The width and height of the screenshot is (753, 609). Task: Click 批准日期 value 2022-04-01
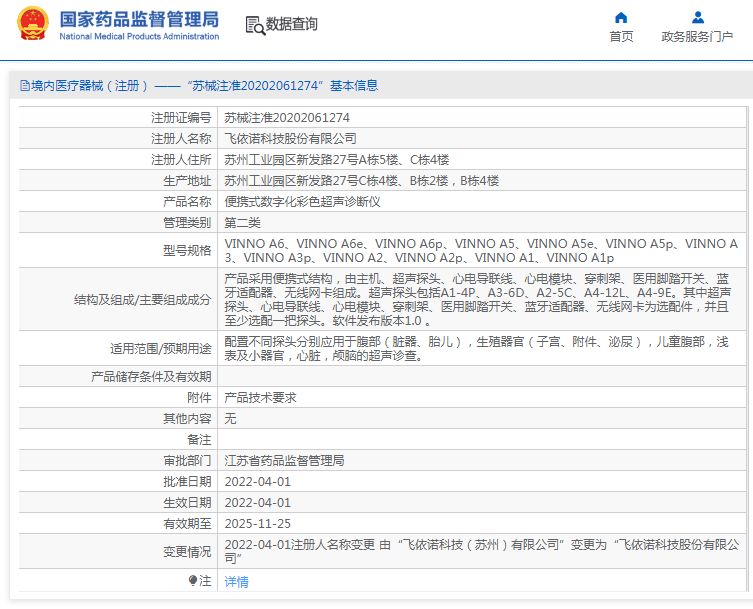point(257,482)
